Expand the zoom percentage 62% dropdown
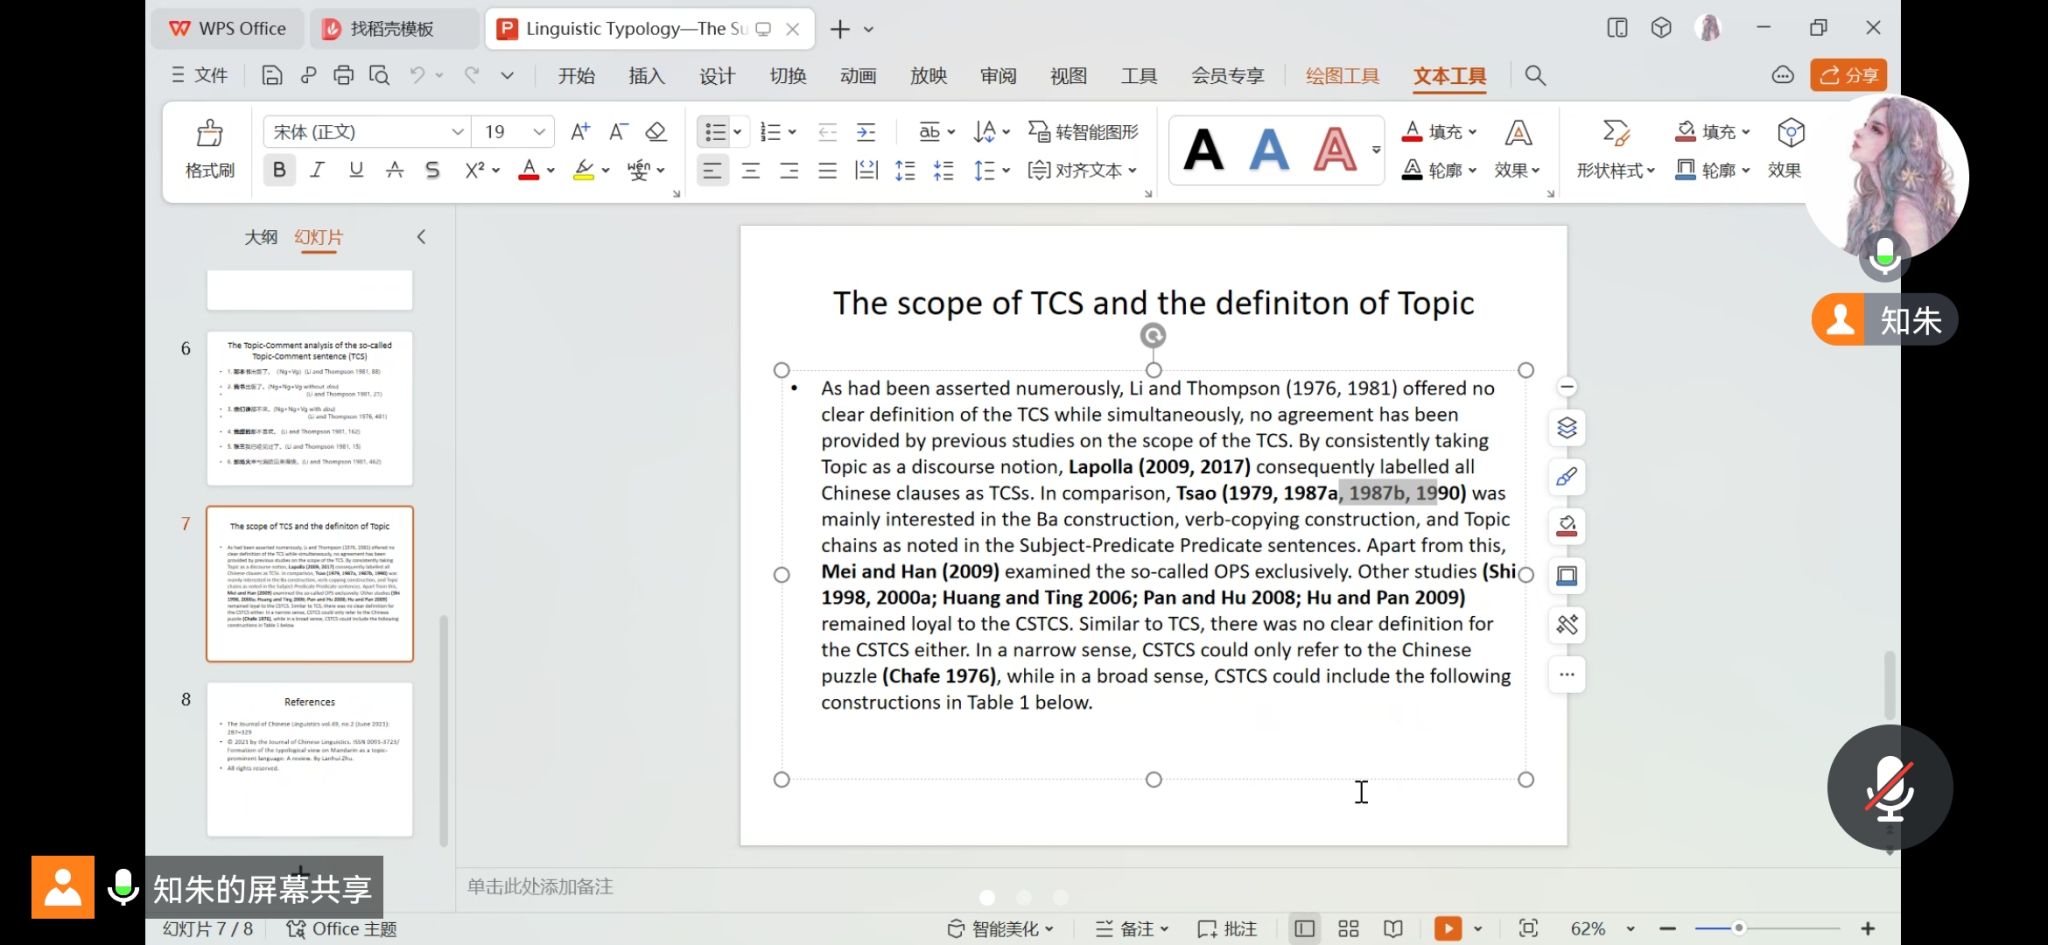 tap(1630, 929)
